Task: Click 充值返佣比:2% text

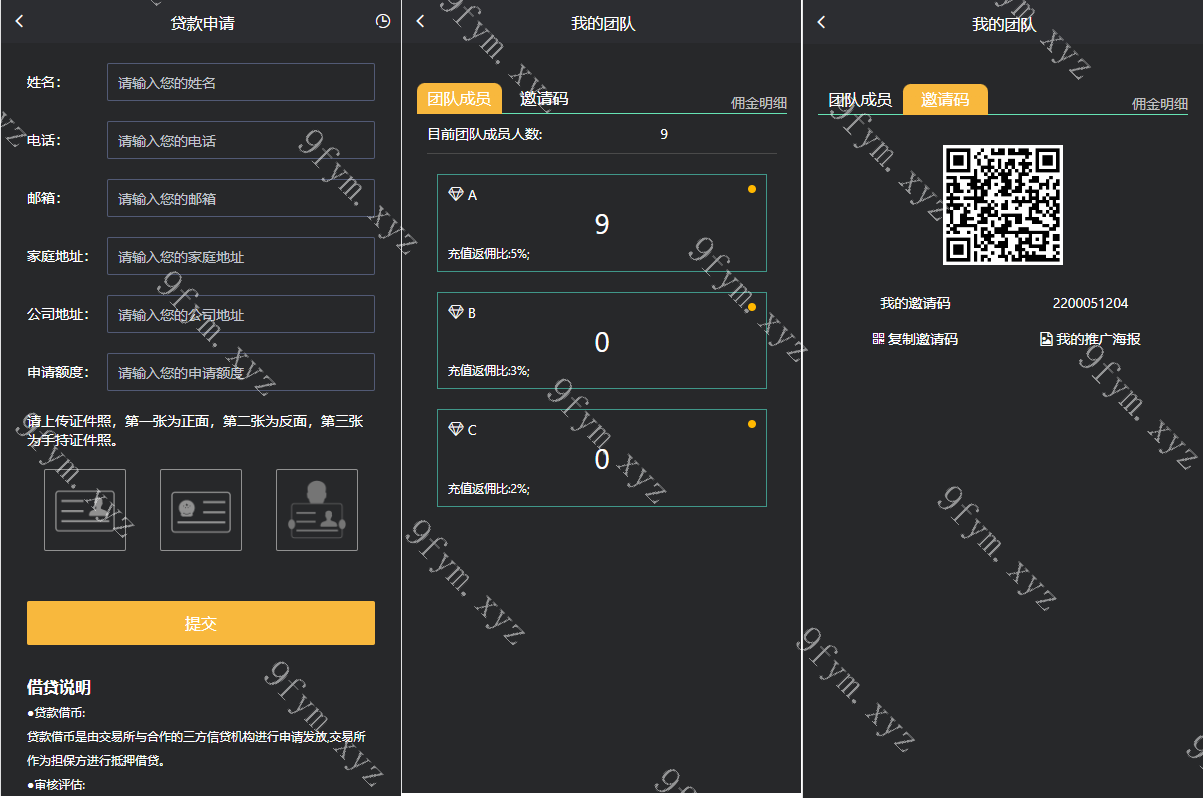Action: (x=489, y=489)
